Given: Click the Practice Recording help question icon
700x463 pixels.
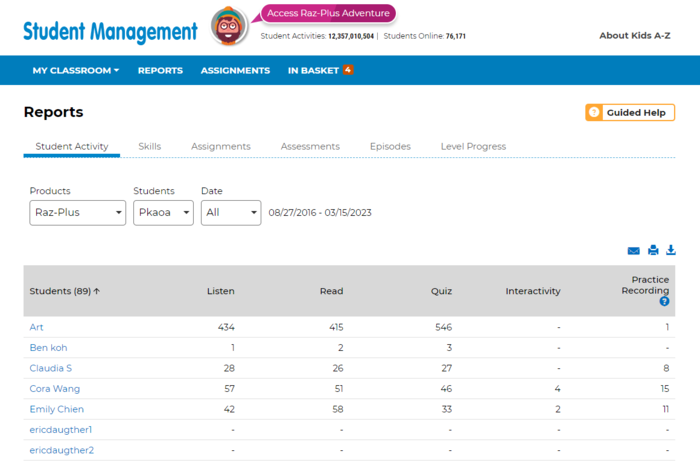Looking at the screenshot, I should [x=664, y=301].
